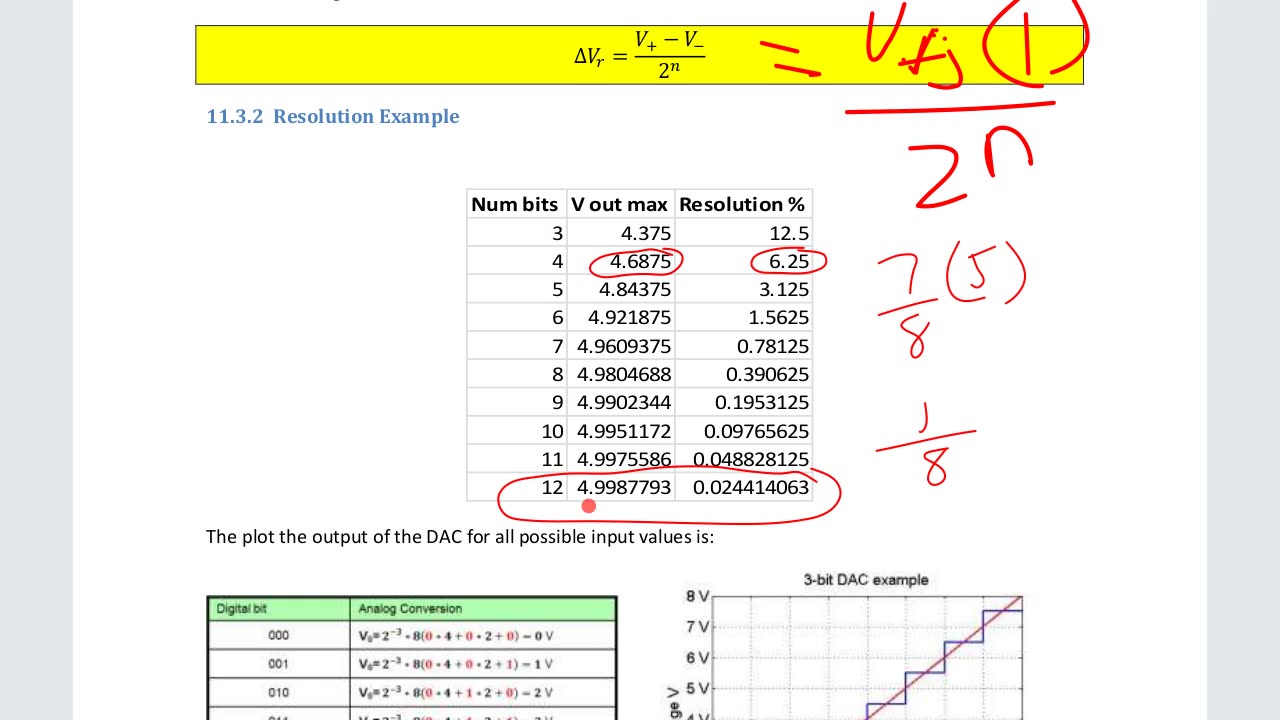Click the 'Analog Conversion' table header
Screen dimensions: 1280x720
click(410, 608)
